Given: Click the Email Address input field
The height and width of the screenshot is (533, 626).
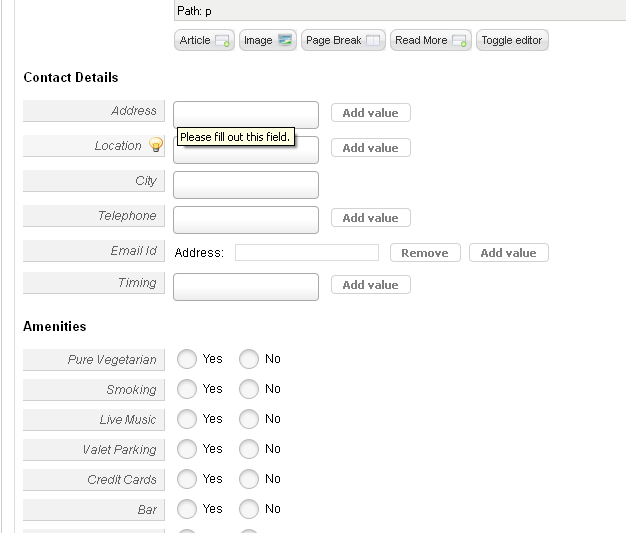Looking at the screenshot, I should click(x=307, y=253).
